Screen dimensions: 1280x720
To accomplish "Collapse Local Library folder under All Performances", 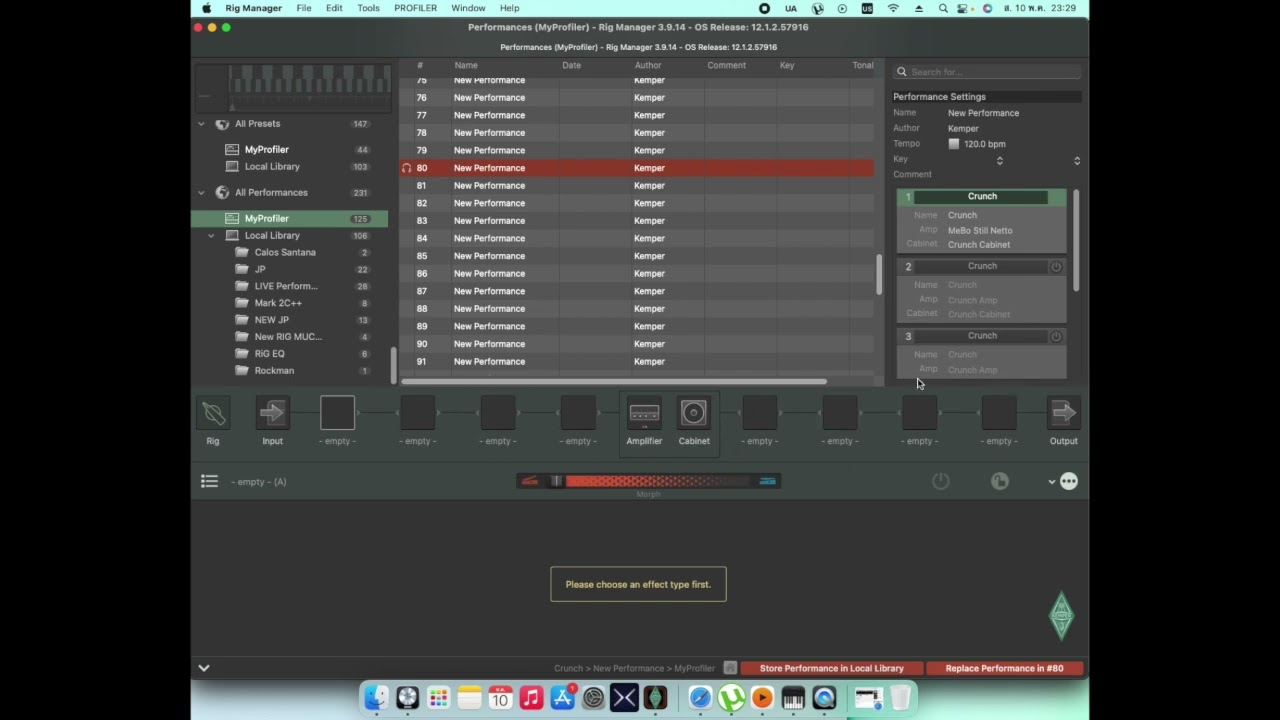I will (211, 236).
